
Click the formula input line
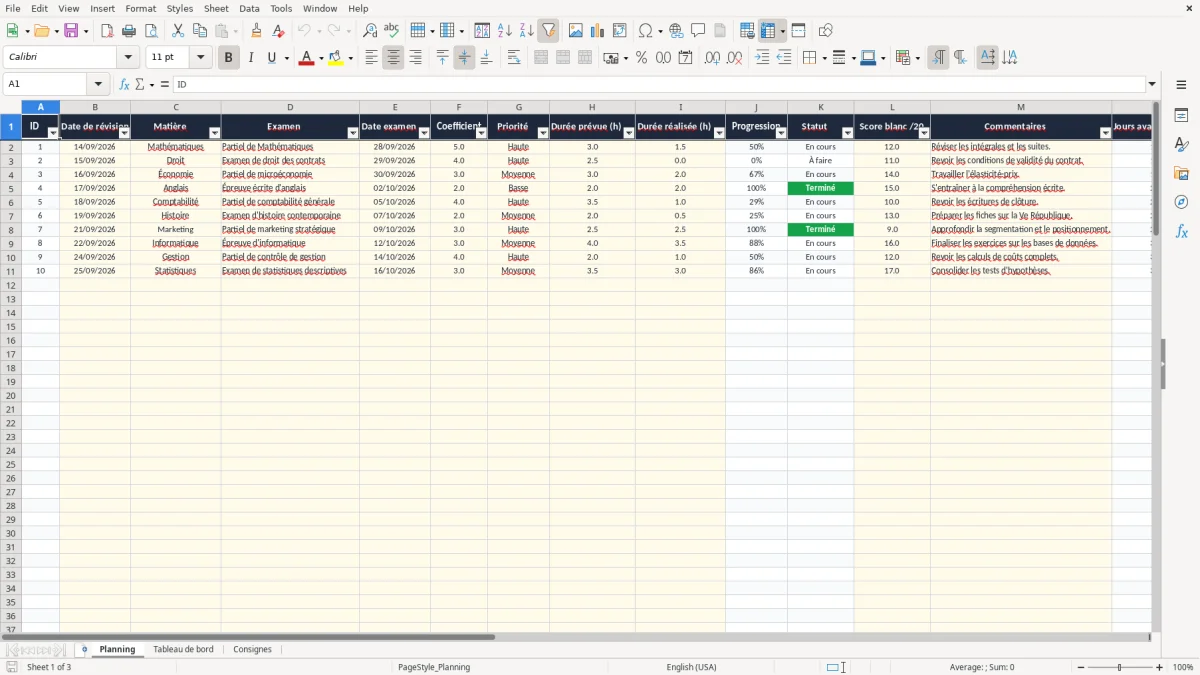point(658,84)
